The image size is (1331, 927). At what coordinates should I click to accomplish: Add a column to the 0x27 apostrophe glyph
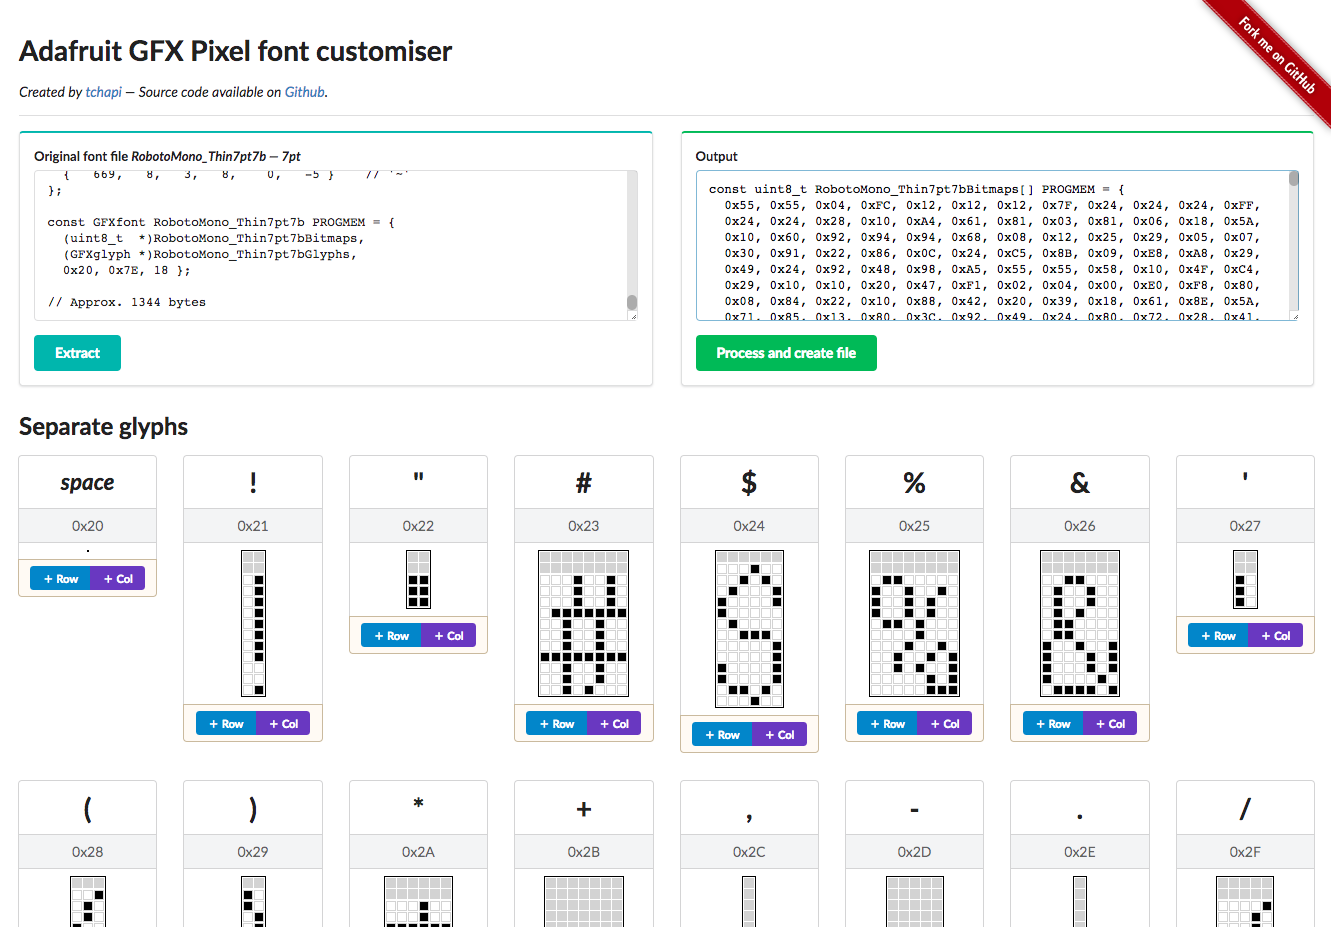tap(1276, 636)
